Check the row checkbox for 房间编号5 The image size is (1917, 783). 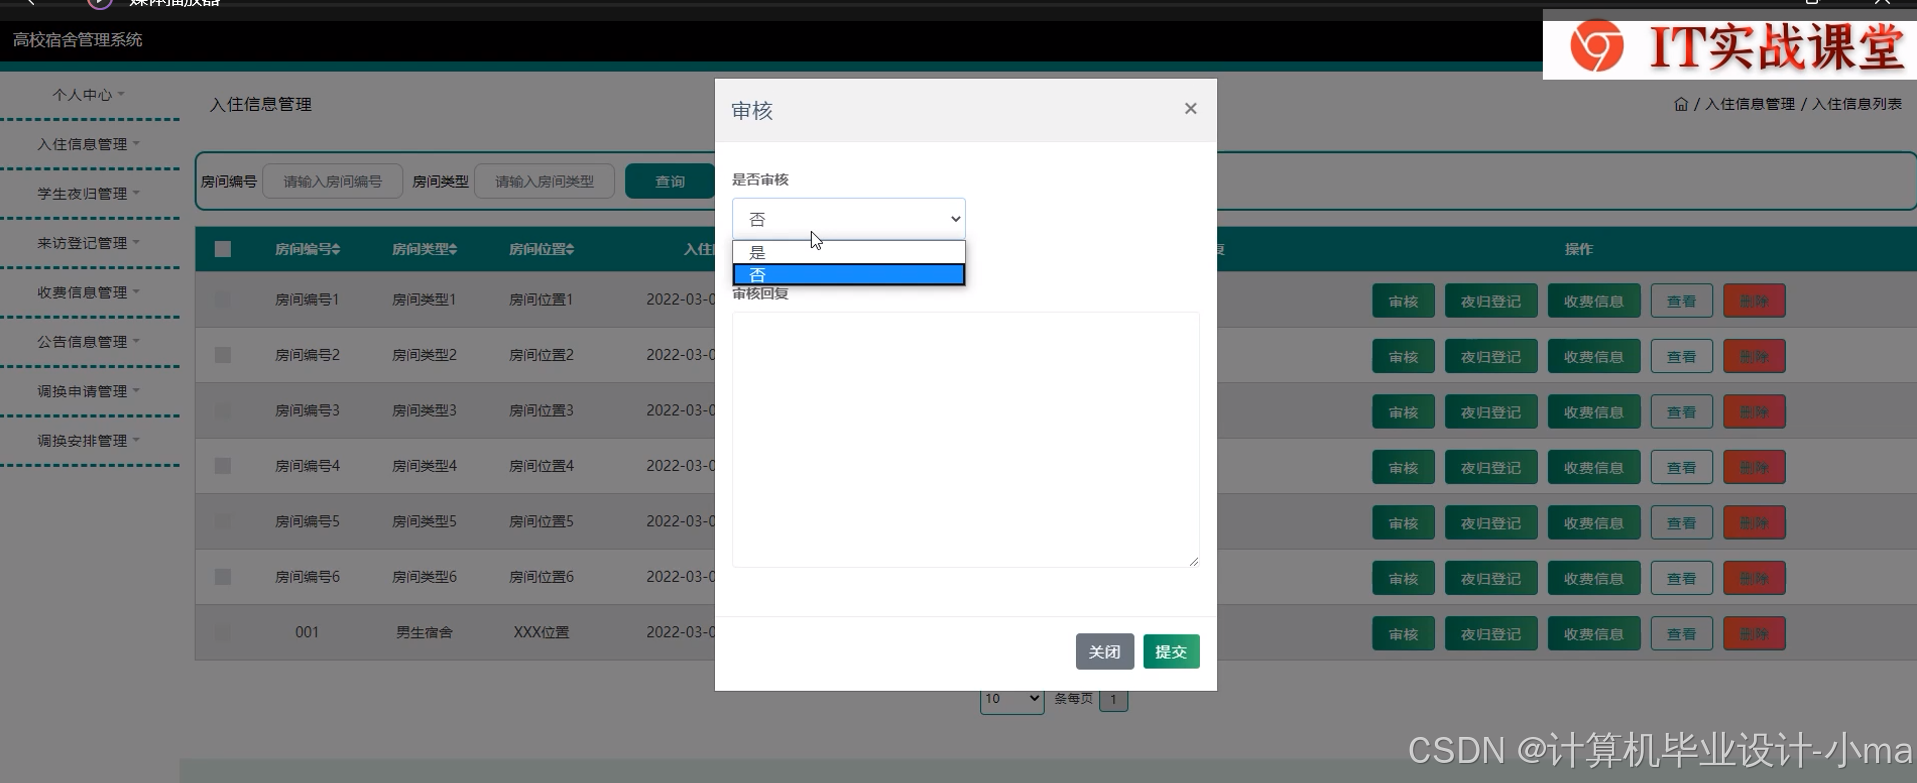pyautogui.click(x=223, y=521)
